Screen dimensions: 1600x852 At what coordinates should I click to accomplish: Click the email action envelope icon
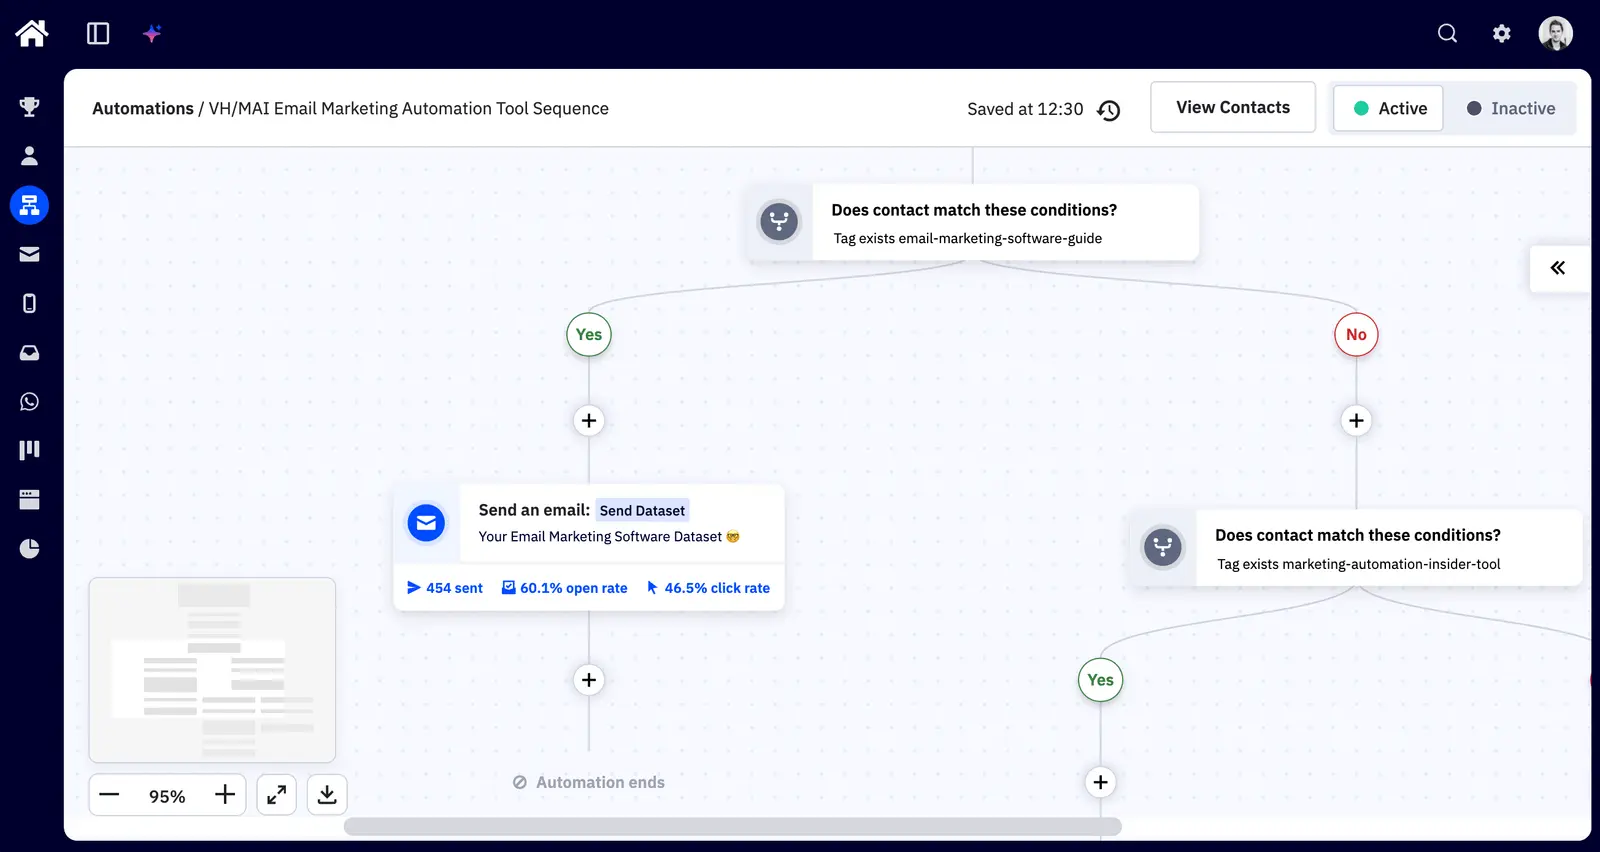[426, 522]
